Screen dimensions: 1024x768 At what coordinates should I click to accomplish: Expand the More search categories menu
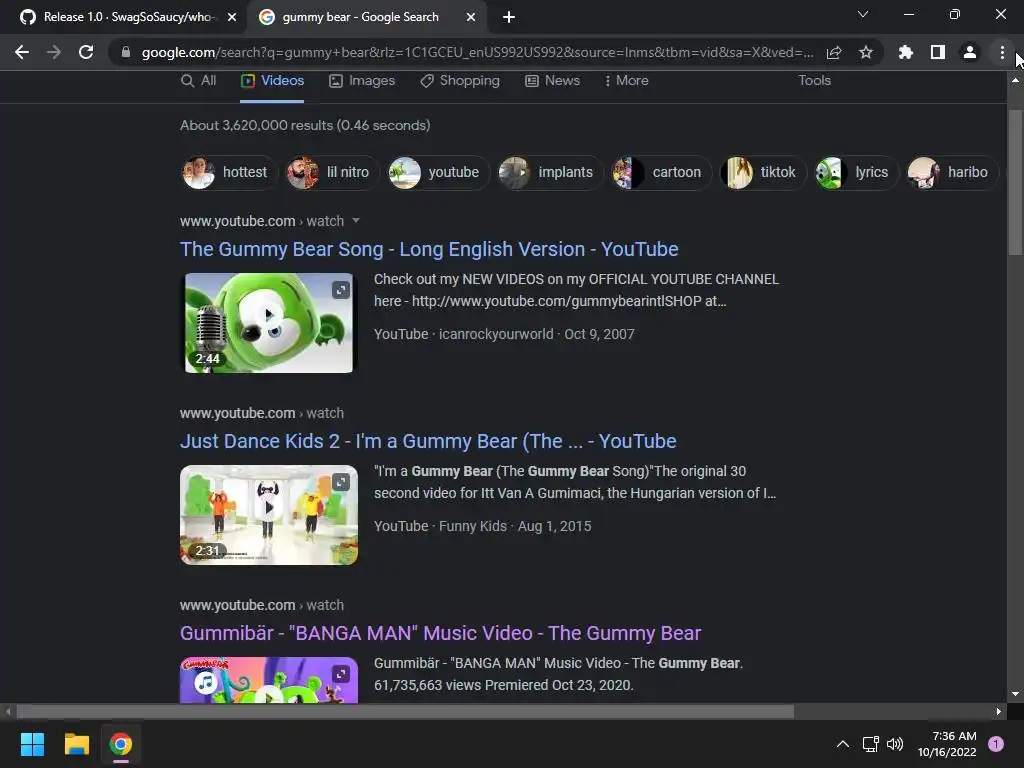pyautogui.click(x=626, y=80)
